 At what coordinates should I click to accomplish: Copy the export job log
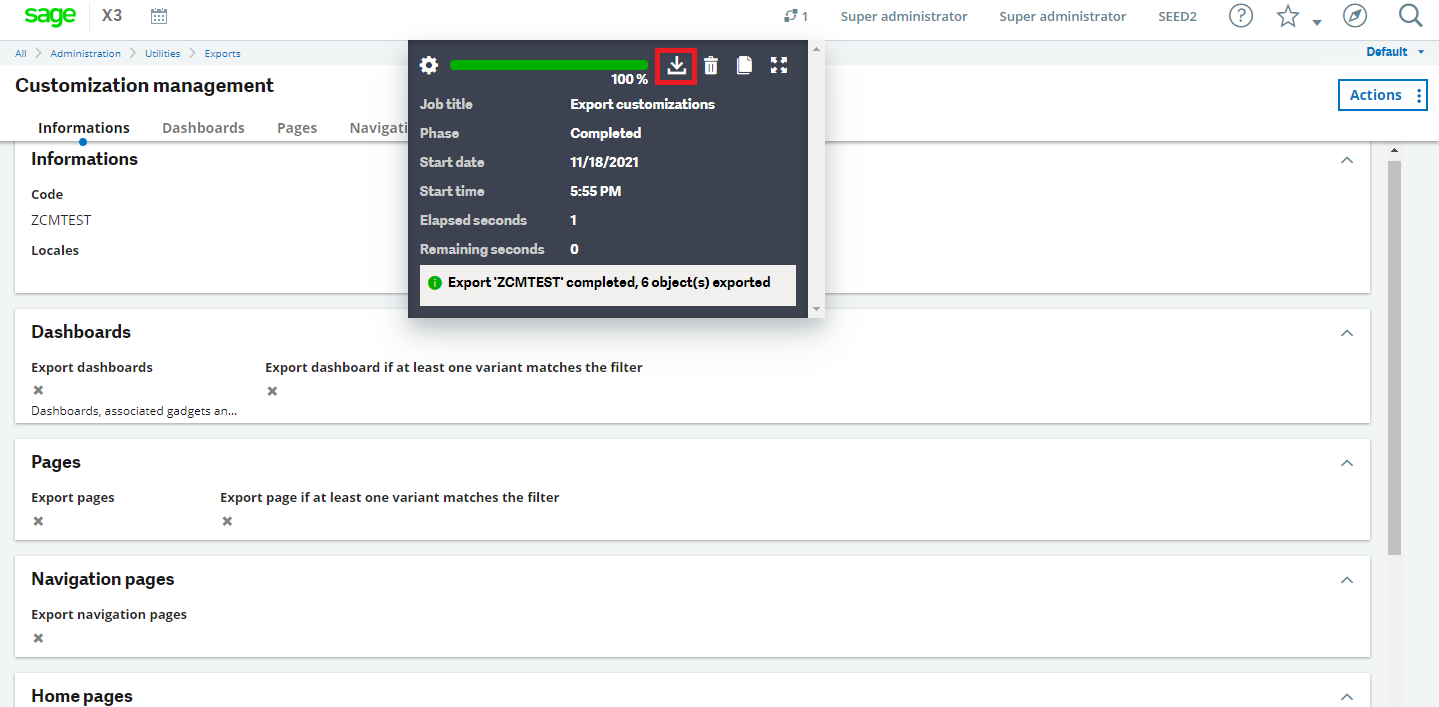pyautogui.click(x=744, y=64)
